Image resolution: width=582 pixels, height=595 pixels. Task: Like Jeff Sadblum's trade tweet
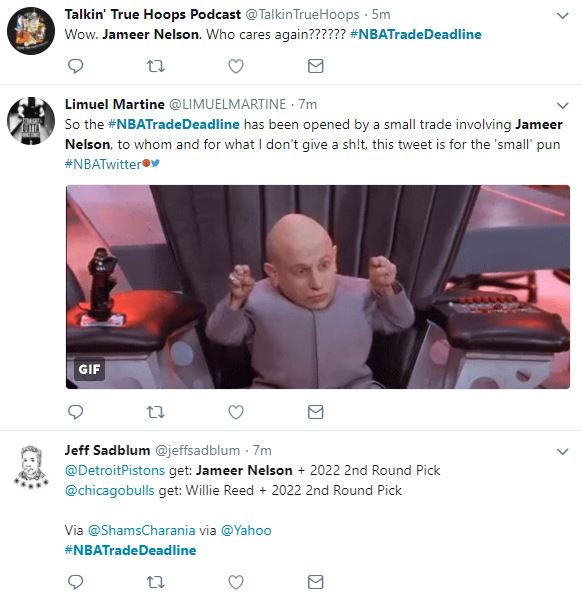click(x=236, y=582)
